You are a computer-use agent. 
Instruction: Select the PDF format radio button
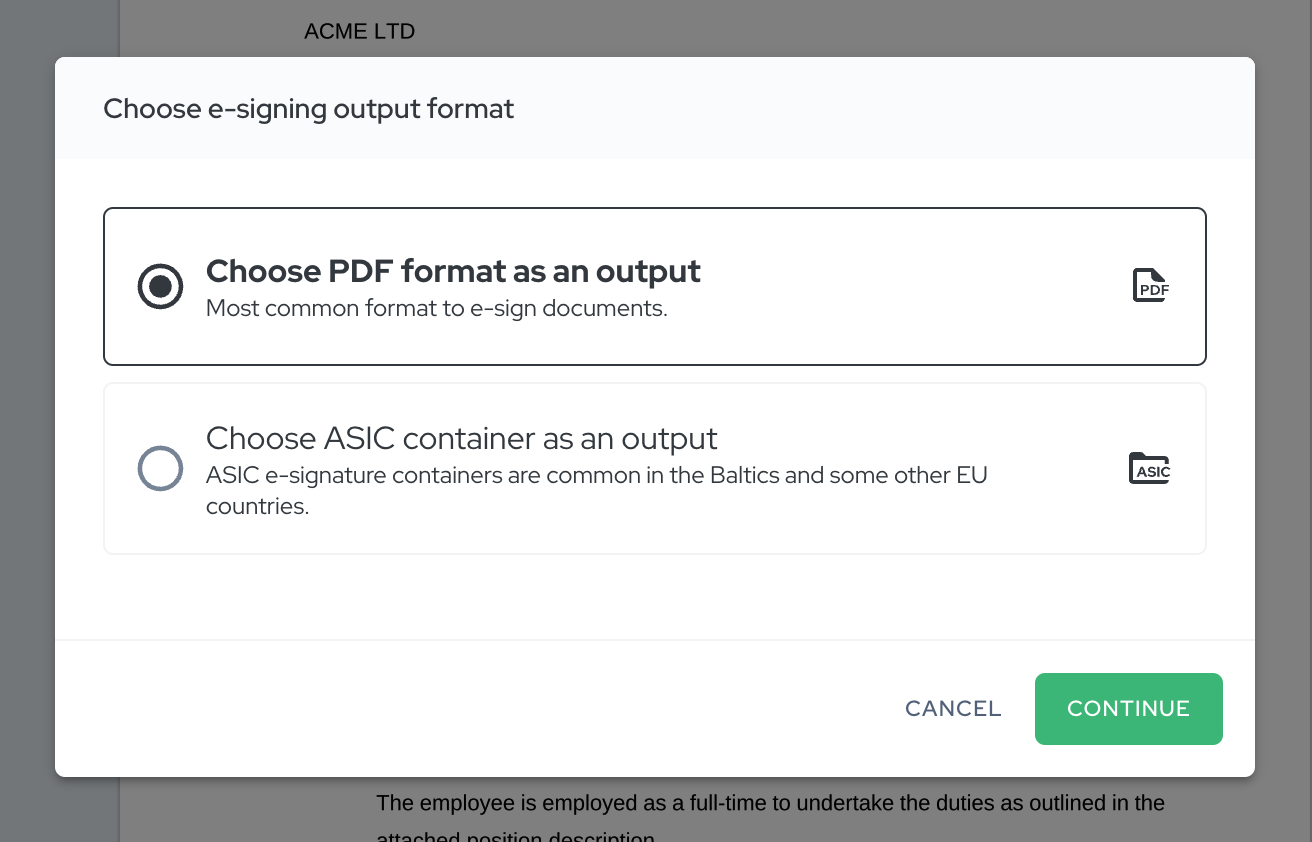coord(160,287)
